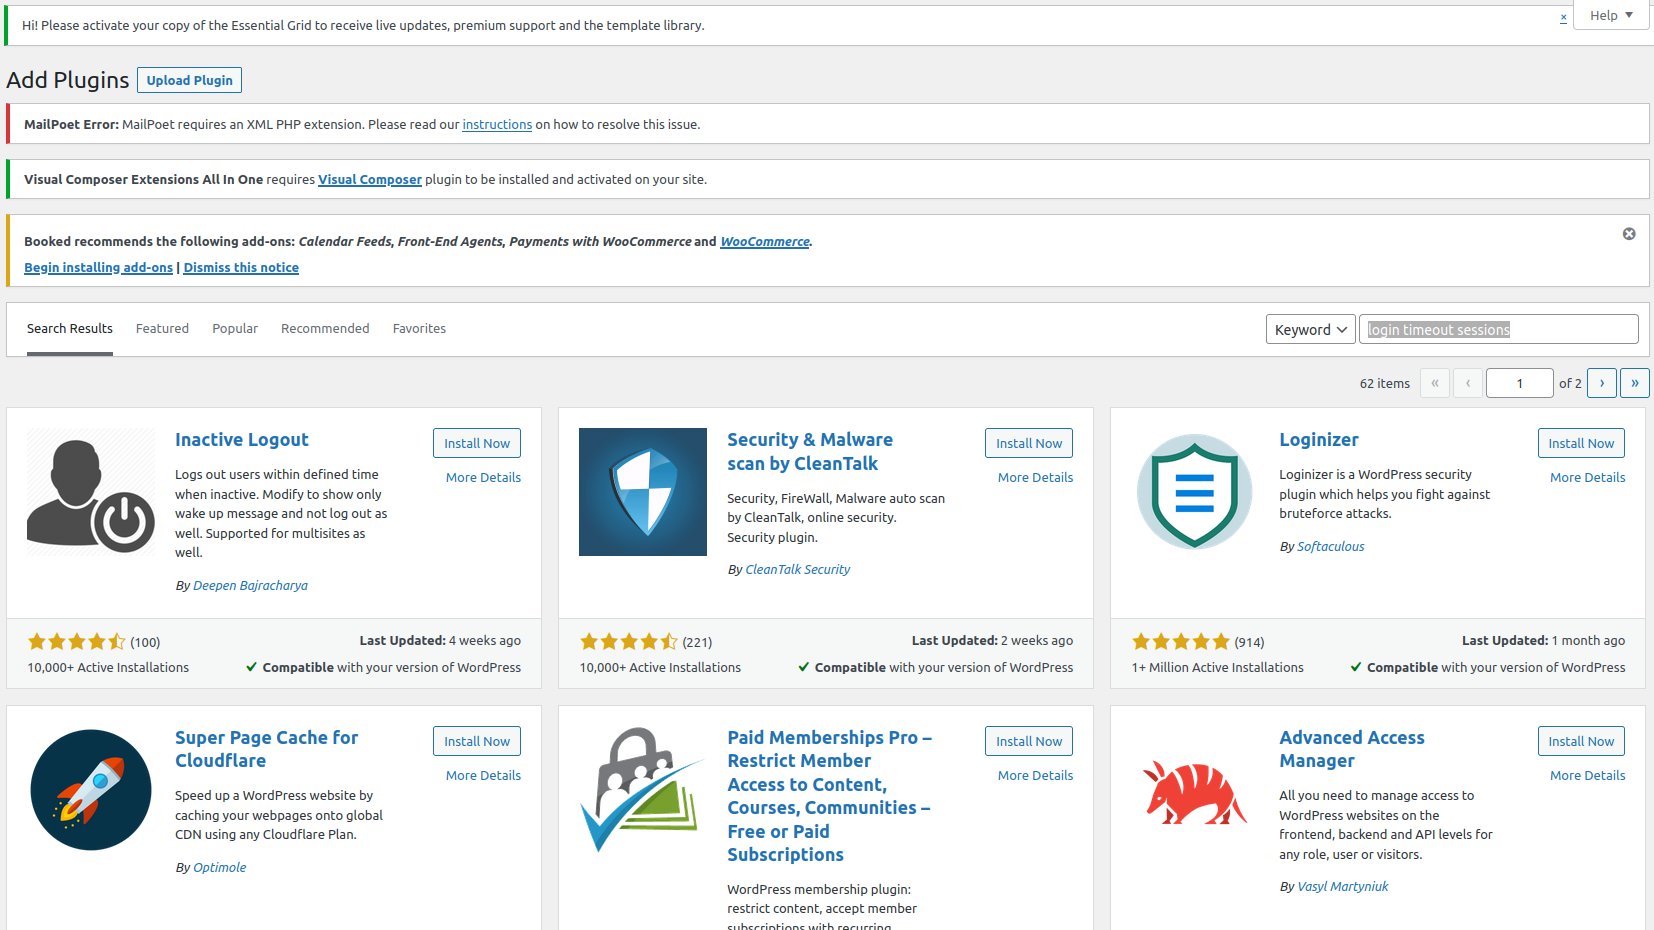Open the Visual Composer plugin link
1654x930 pixels.
click(370, 180)
